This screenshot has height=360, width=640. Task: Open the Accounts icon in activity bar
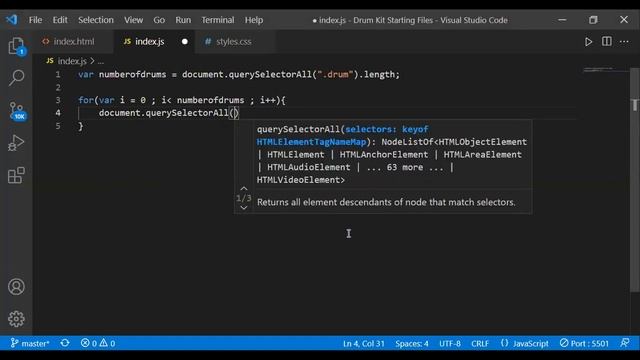16,287
